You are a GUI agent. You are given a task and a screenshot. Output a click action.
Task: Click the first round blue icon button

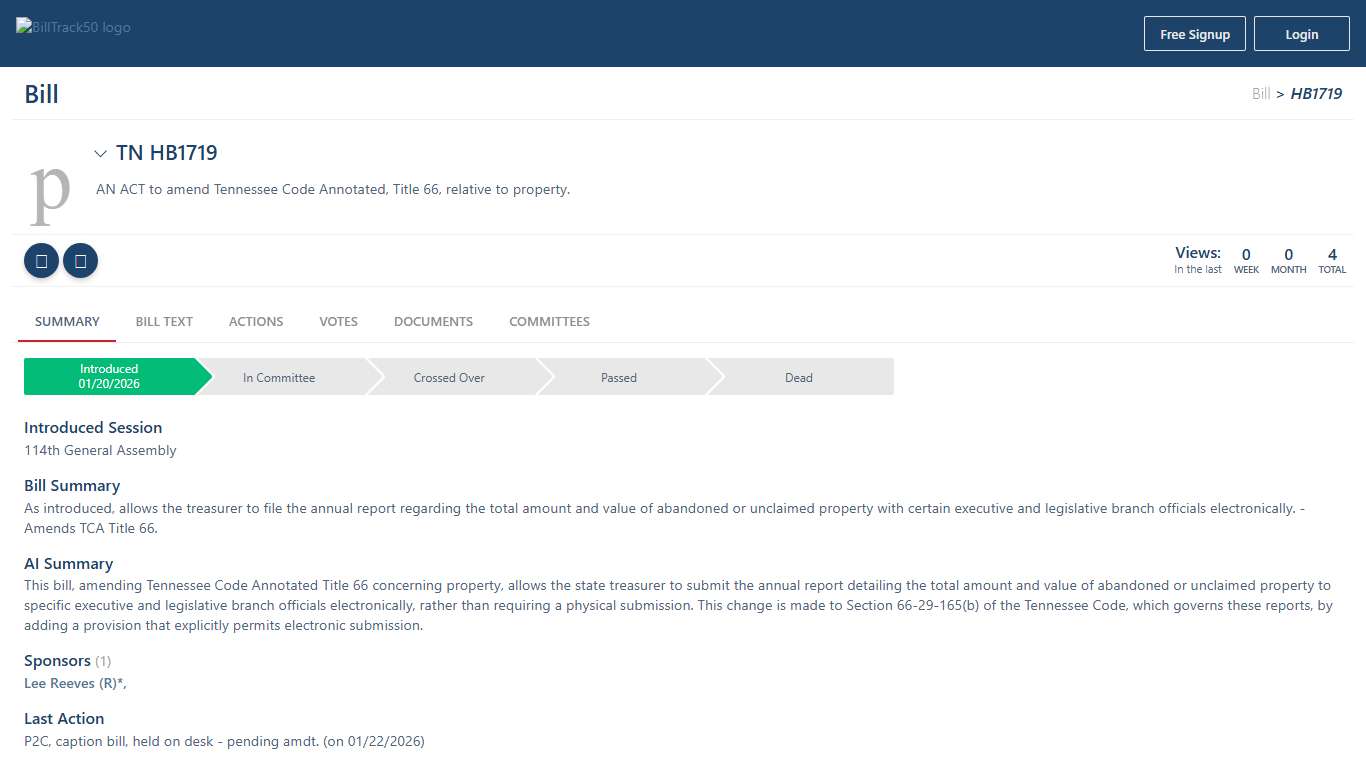coord(41,261)
